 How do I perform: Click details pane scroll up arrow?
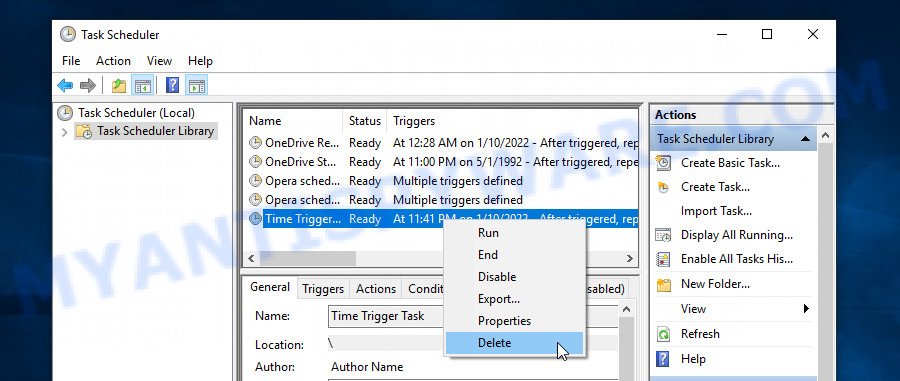[626, 310]
